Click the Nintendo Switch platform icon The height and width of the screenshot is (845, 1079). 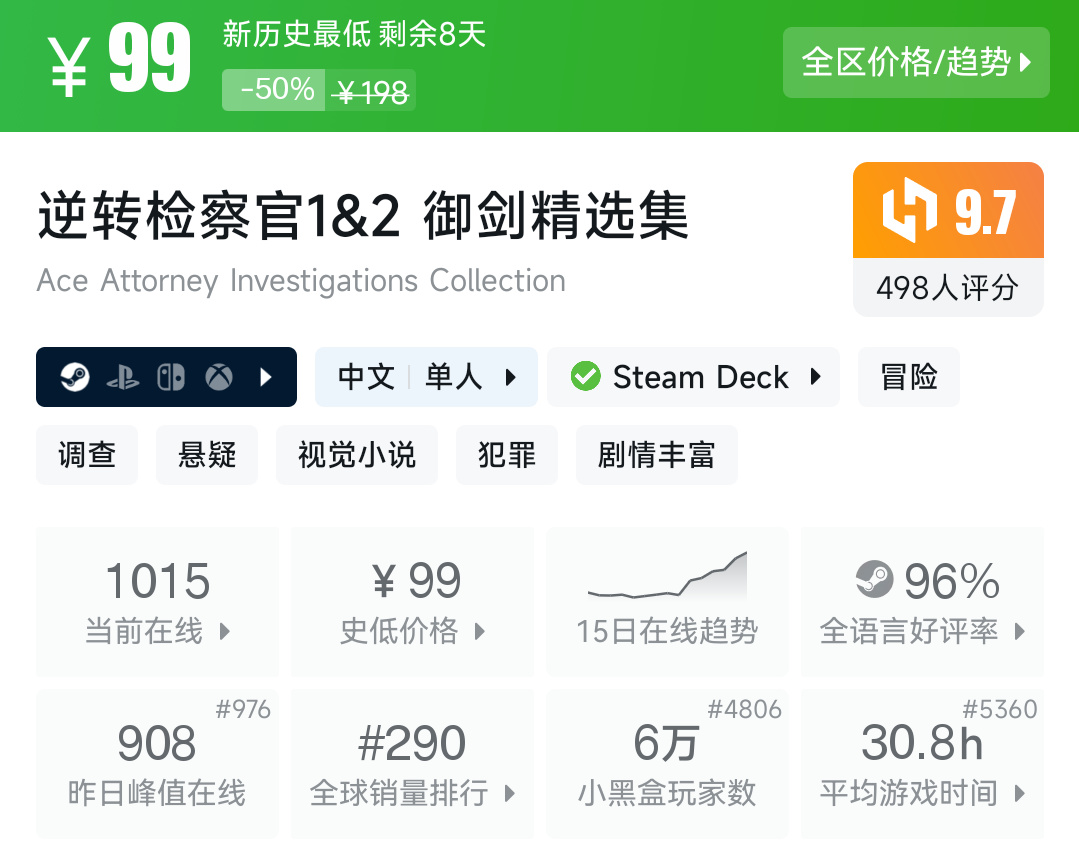(x=170, y=377)
